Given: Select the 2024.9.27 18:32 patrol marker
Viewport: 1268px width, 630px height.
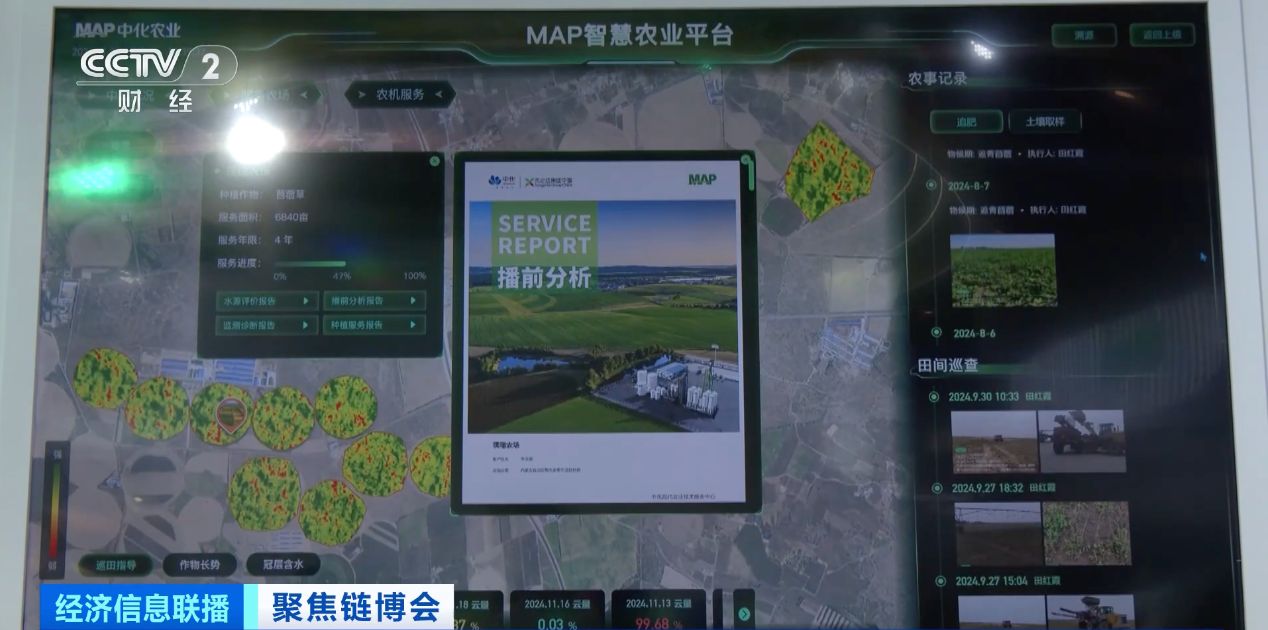Looking at the screenshot, I should tap(938, 488).
